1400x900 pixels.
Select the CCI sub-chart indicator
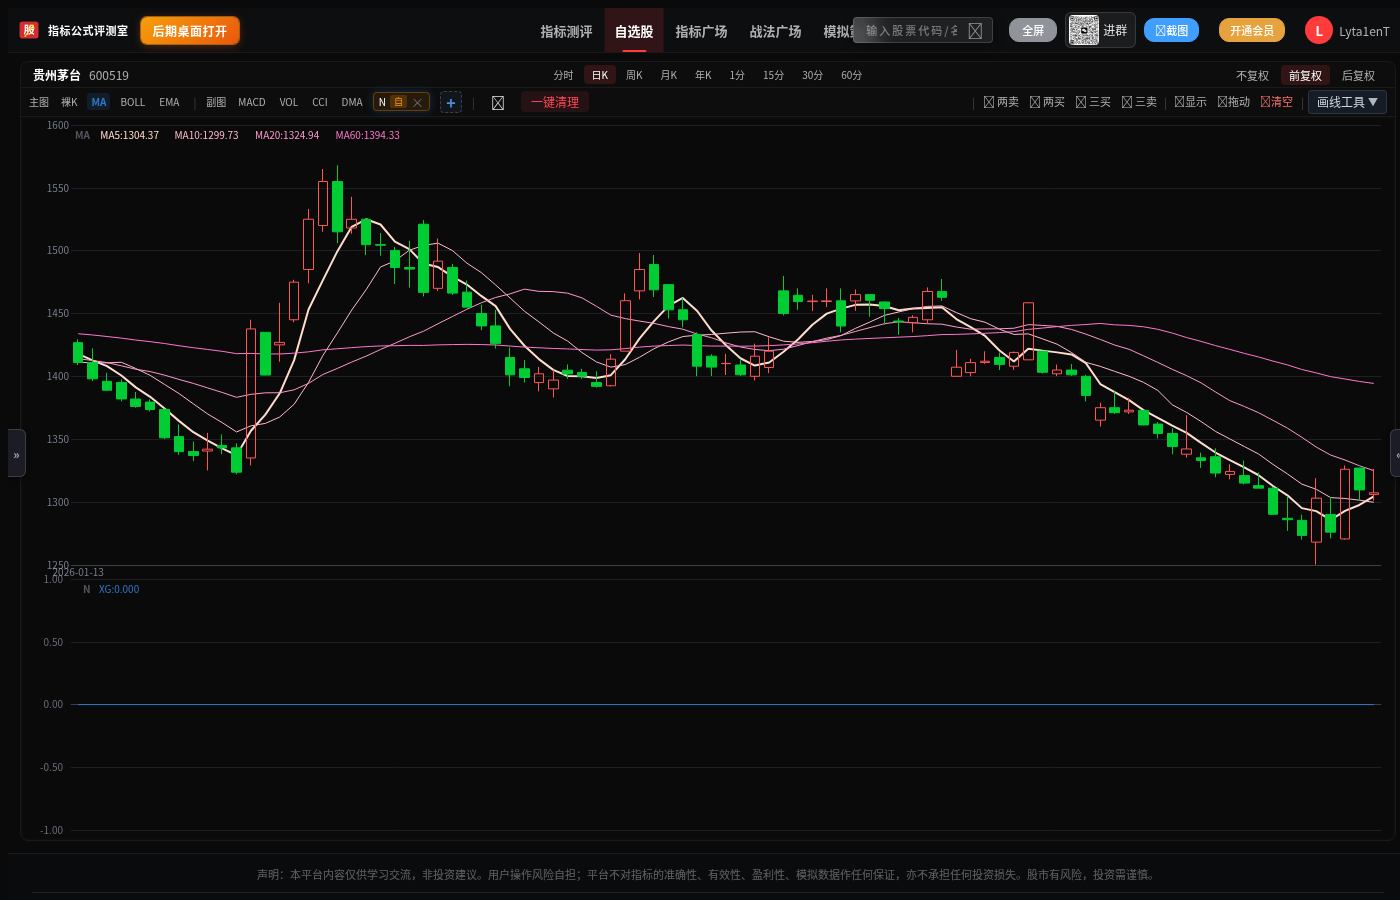[320, 102]
